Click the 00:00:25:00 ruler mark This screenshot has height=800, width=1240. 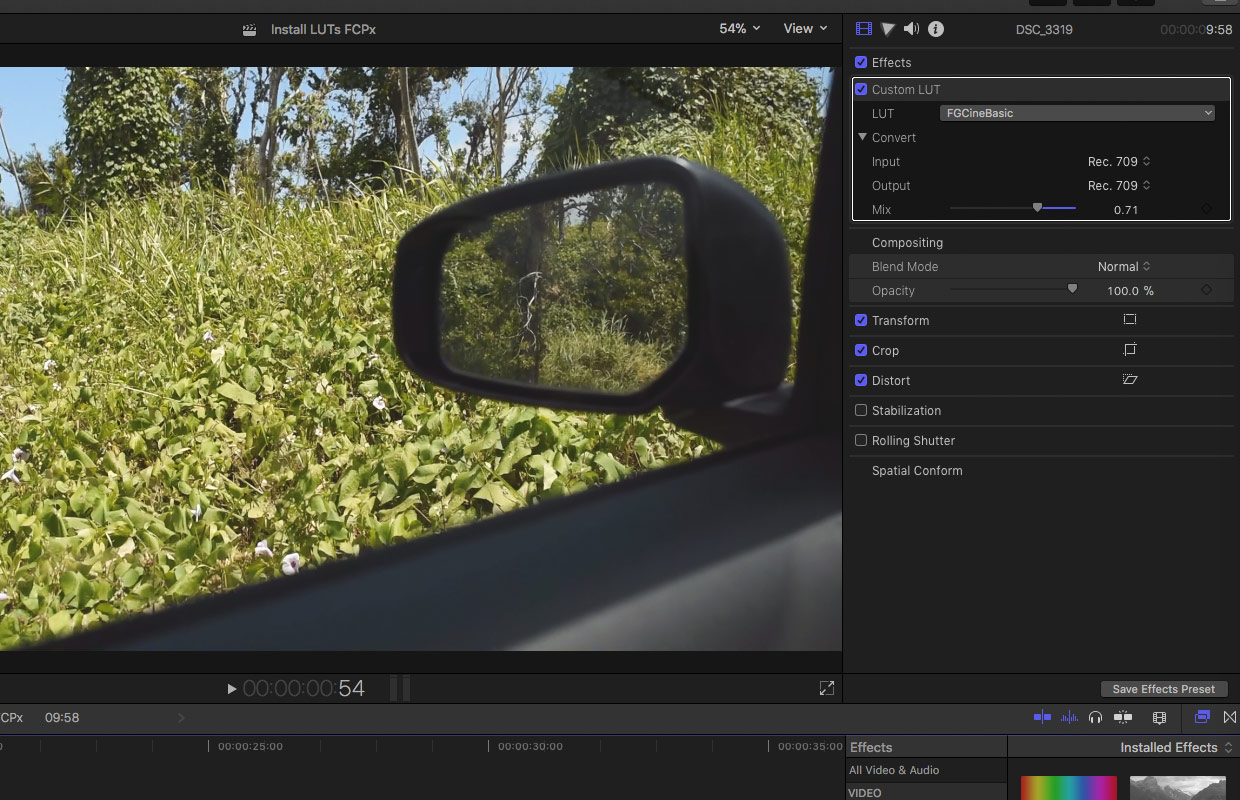[250, 746]
